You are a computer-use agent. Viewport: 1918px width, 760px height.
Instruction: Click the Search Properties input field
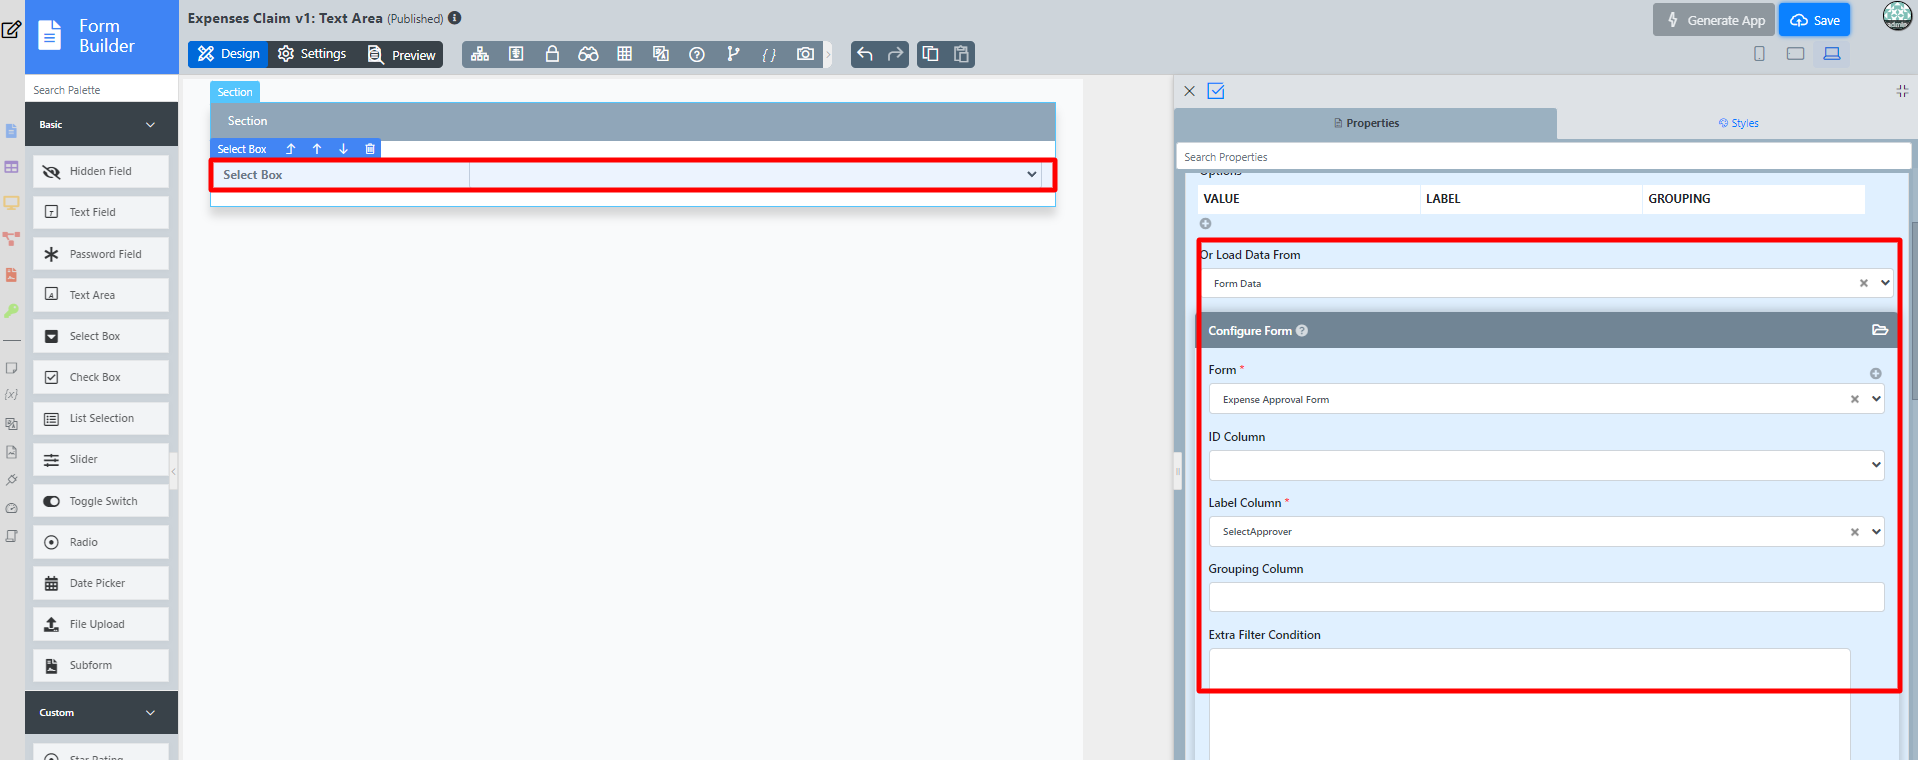(1543, 157)
